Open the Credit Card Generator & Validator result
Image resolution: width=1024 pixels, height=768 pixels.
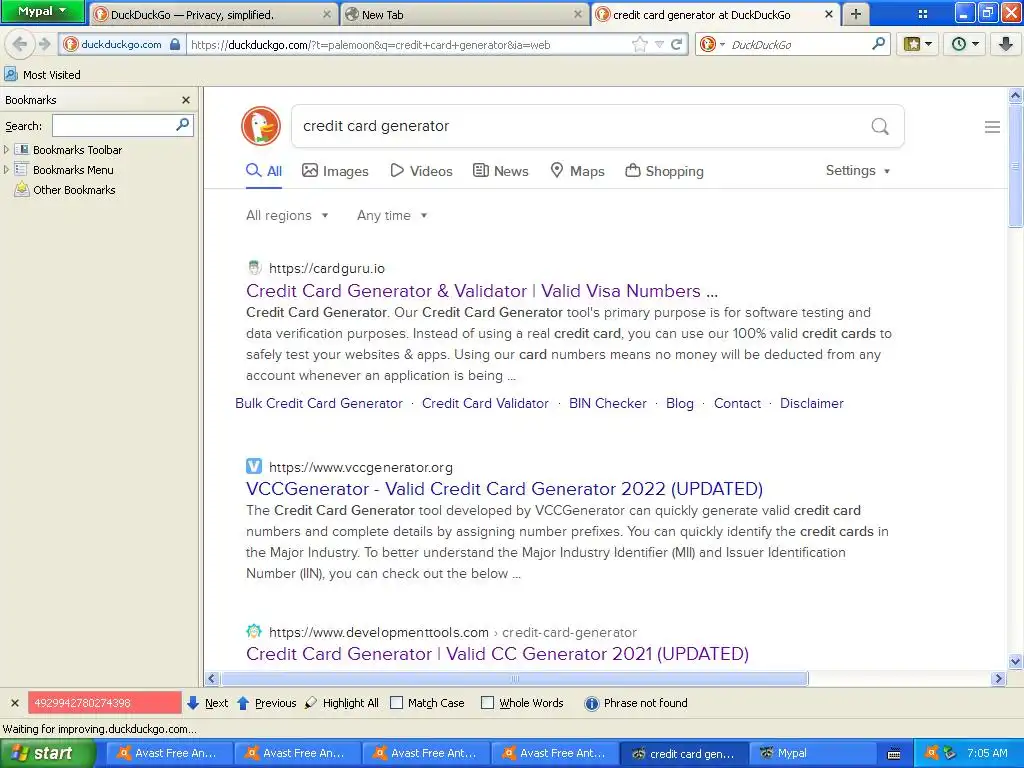tap(482, 291)
